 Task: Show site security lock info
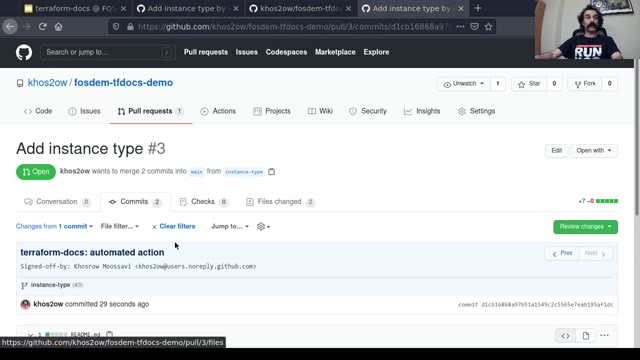[x=130, y=27]
